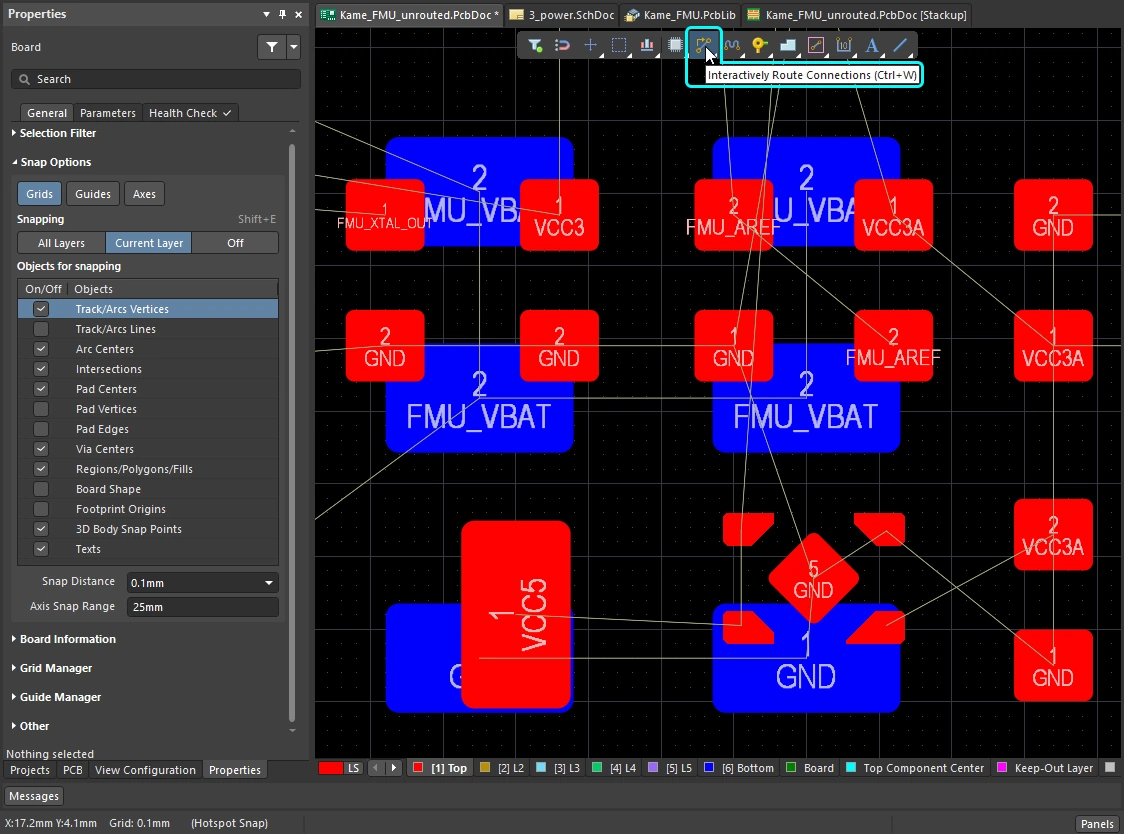Expand the Board Information section
Screen dimensions: 1124x834
click(x=67, y=639)
